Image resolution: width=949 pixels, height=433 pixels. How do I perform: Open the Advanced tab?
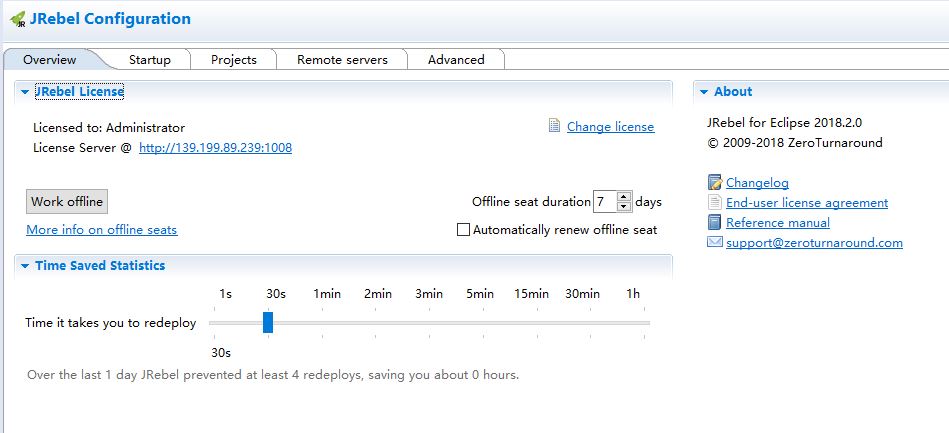pyautogui.click(x=456, y=59)
